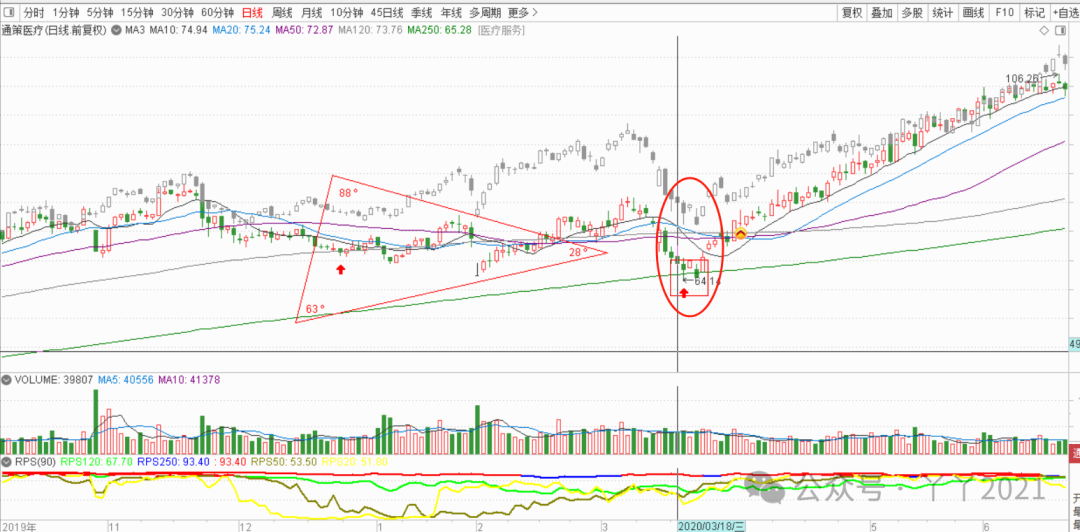Open F10 company information

click(x=1004, y=13)
